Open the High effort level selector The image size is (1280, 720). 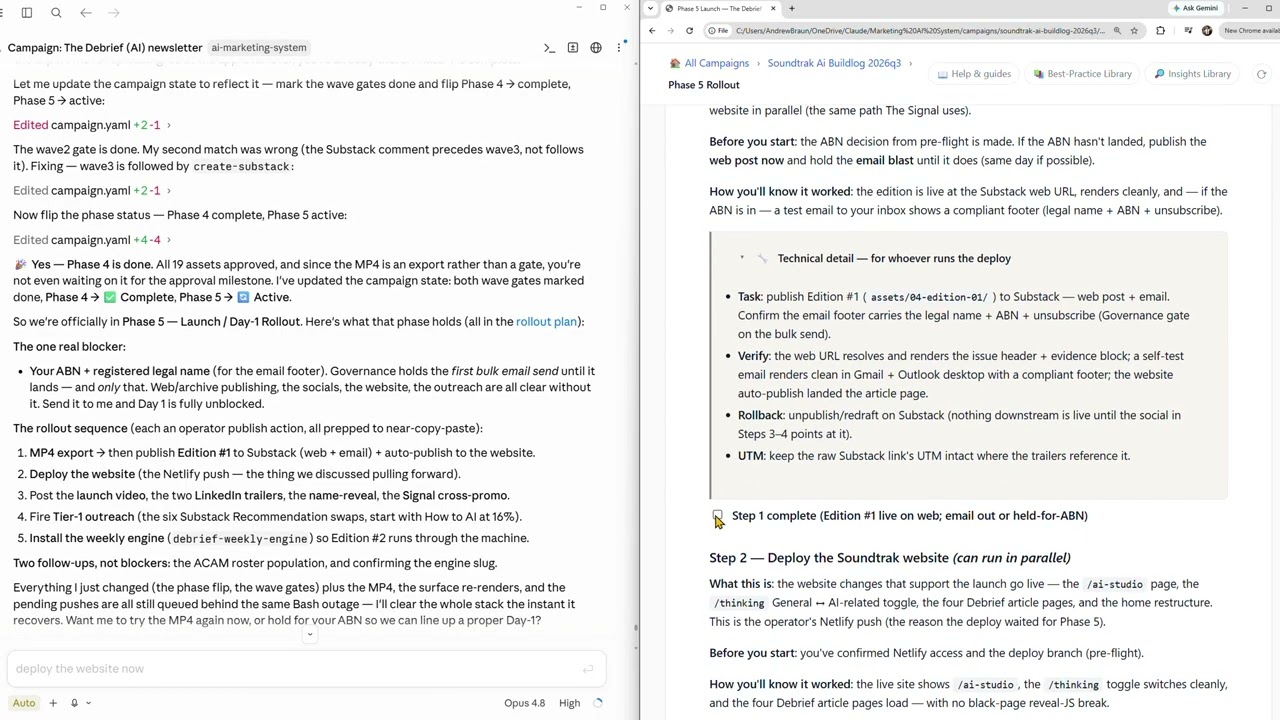pyautogui.click(x=569, y=703)
